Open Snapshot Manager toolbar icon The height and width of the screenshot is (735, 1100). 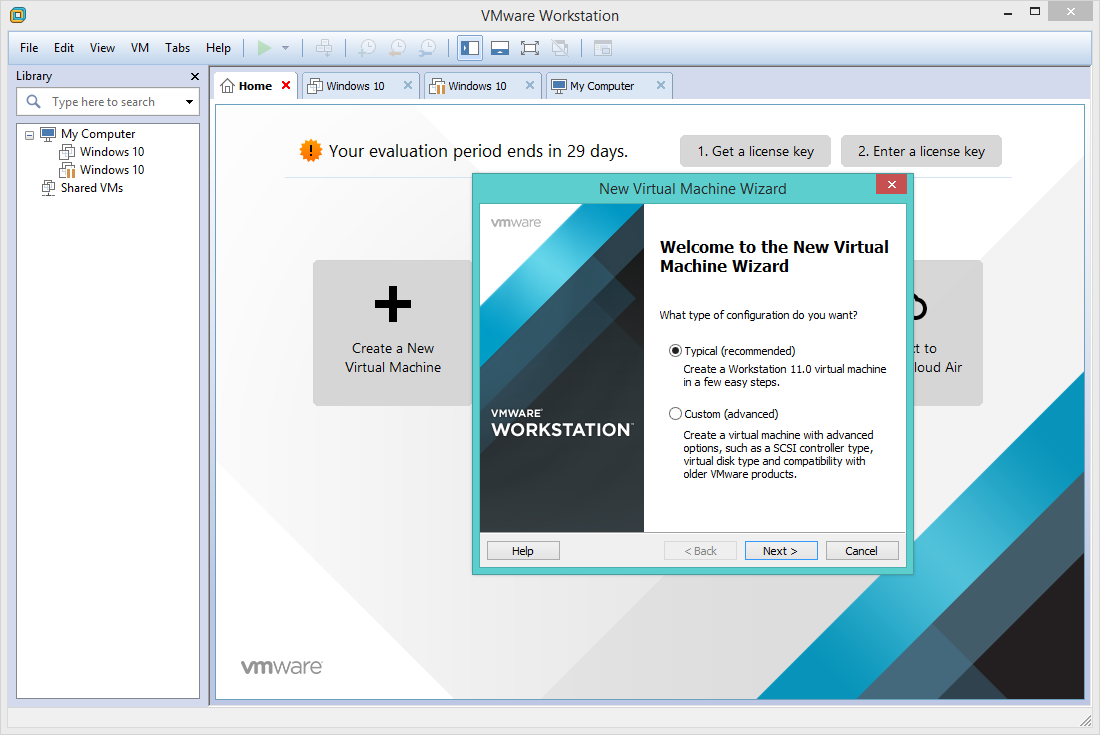(427, 48)
